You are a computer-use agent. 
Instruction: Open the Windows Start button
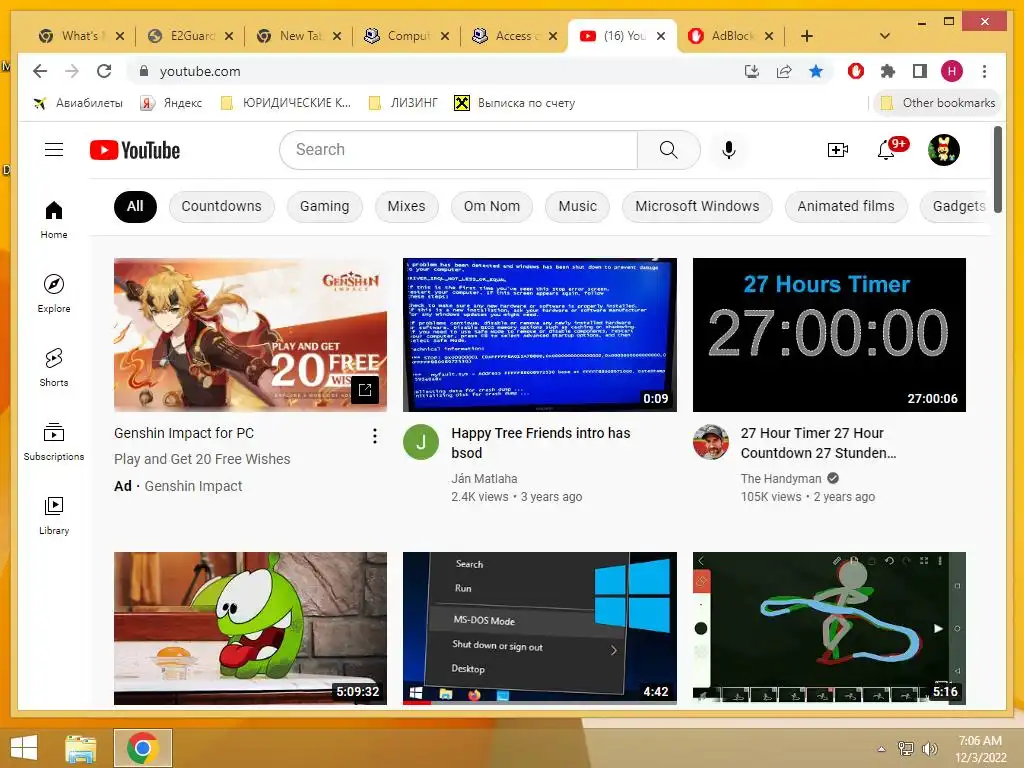24,748
